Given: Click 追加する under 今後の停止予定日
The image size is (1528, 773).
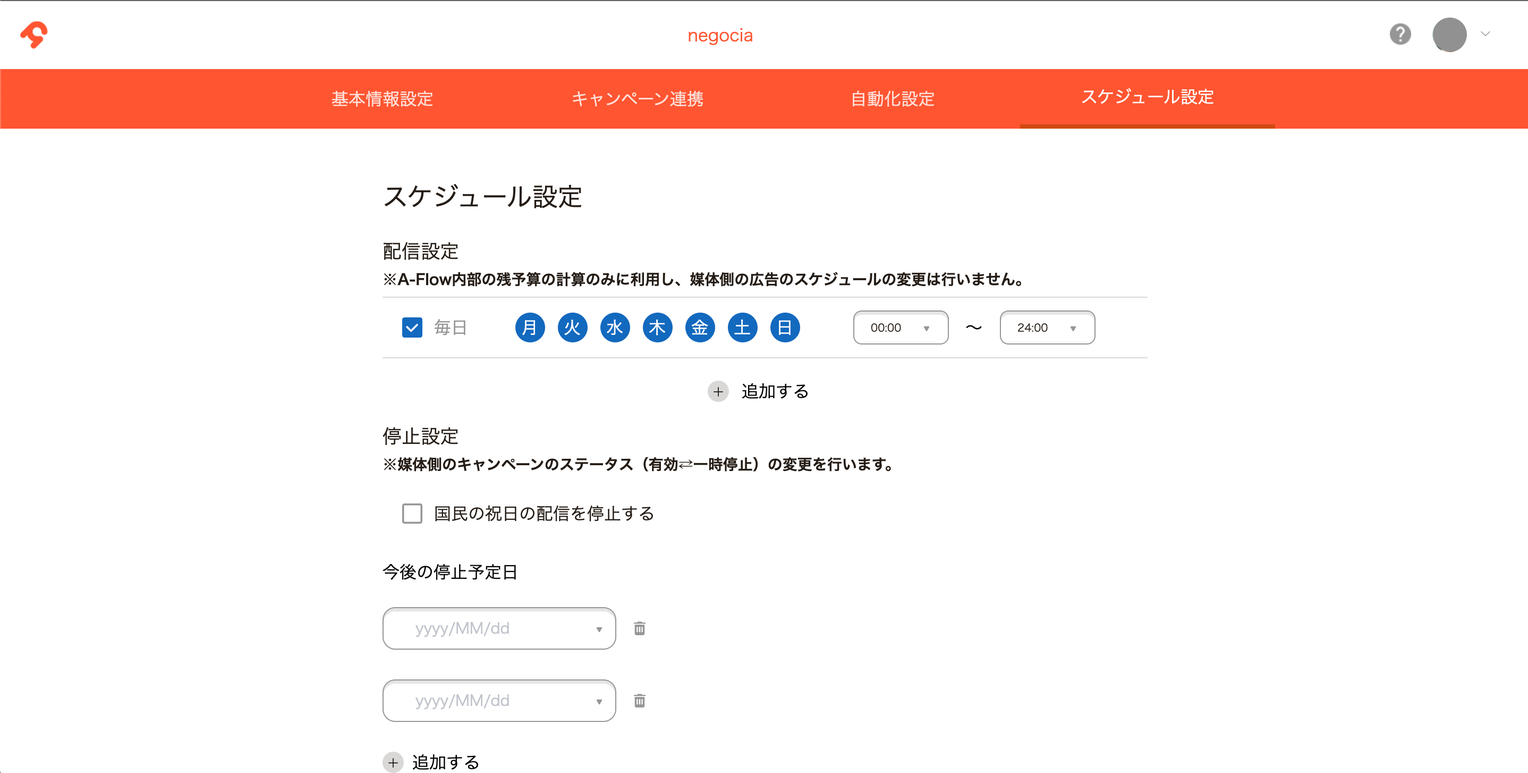Looking at the screenshot, I should pos(446,763).
